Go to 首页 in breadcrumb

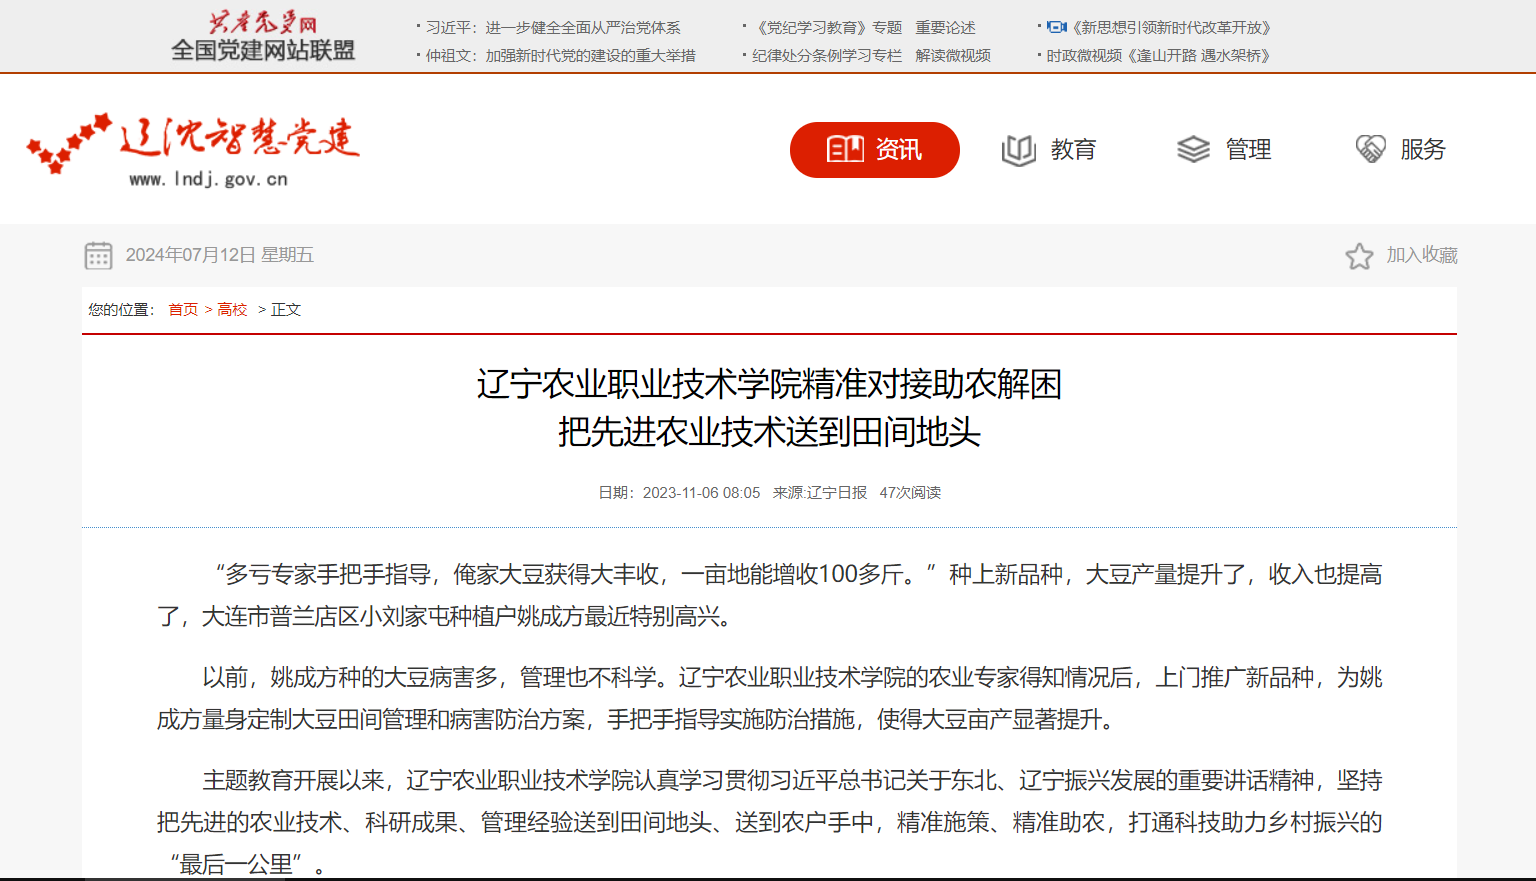pyautogui.click(x=183, y=310)
